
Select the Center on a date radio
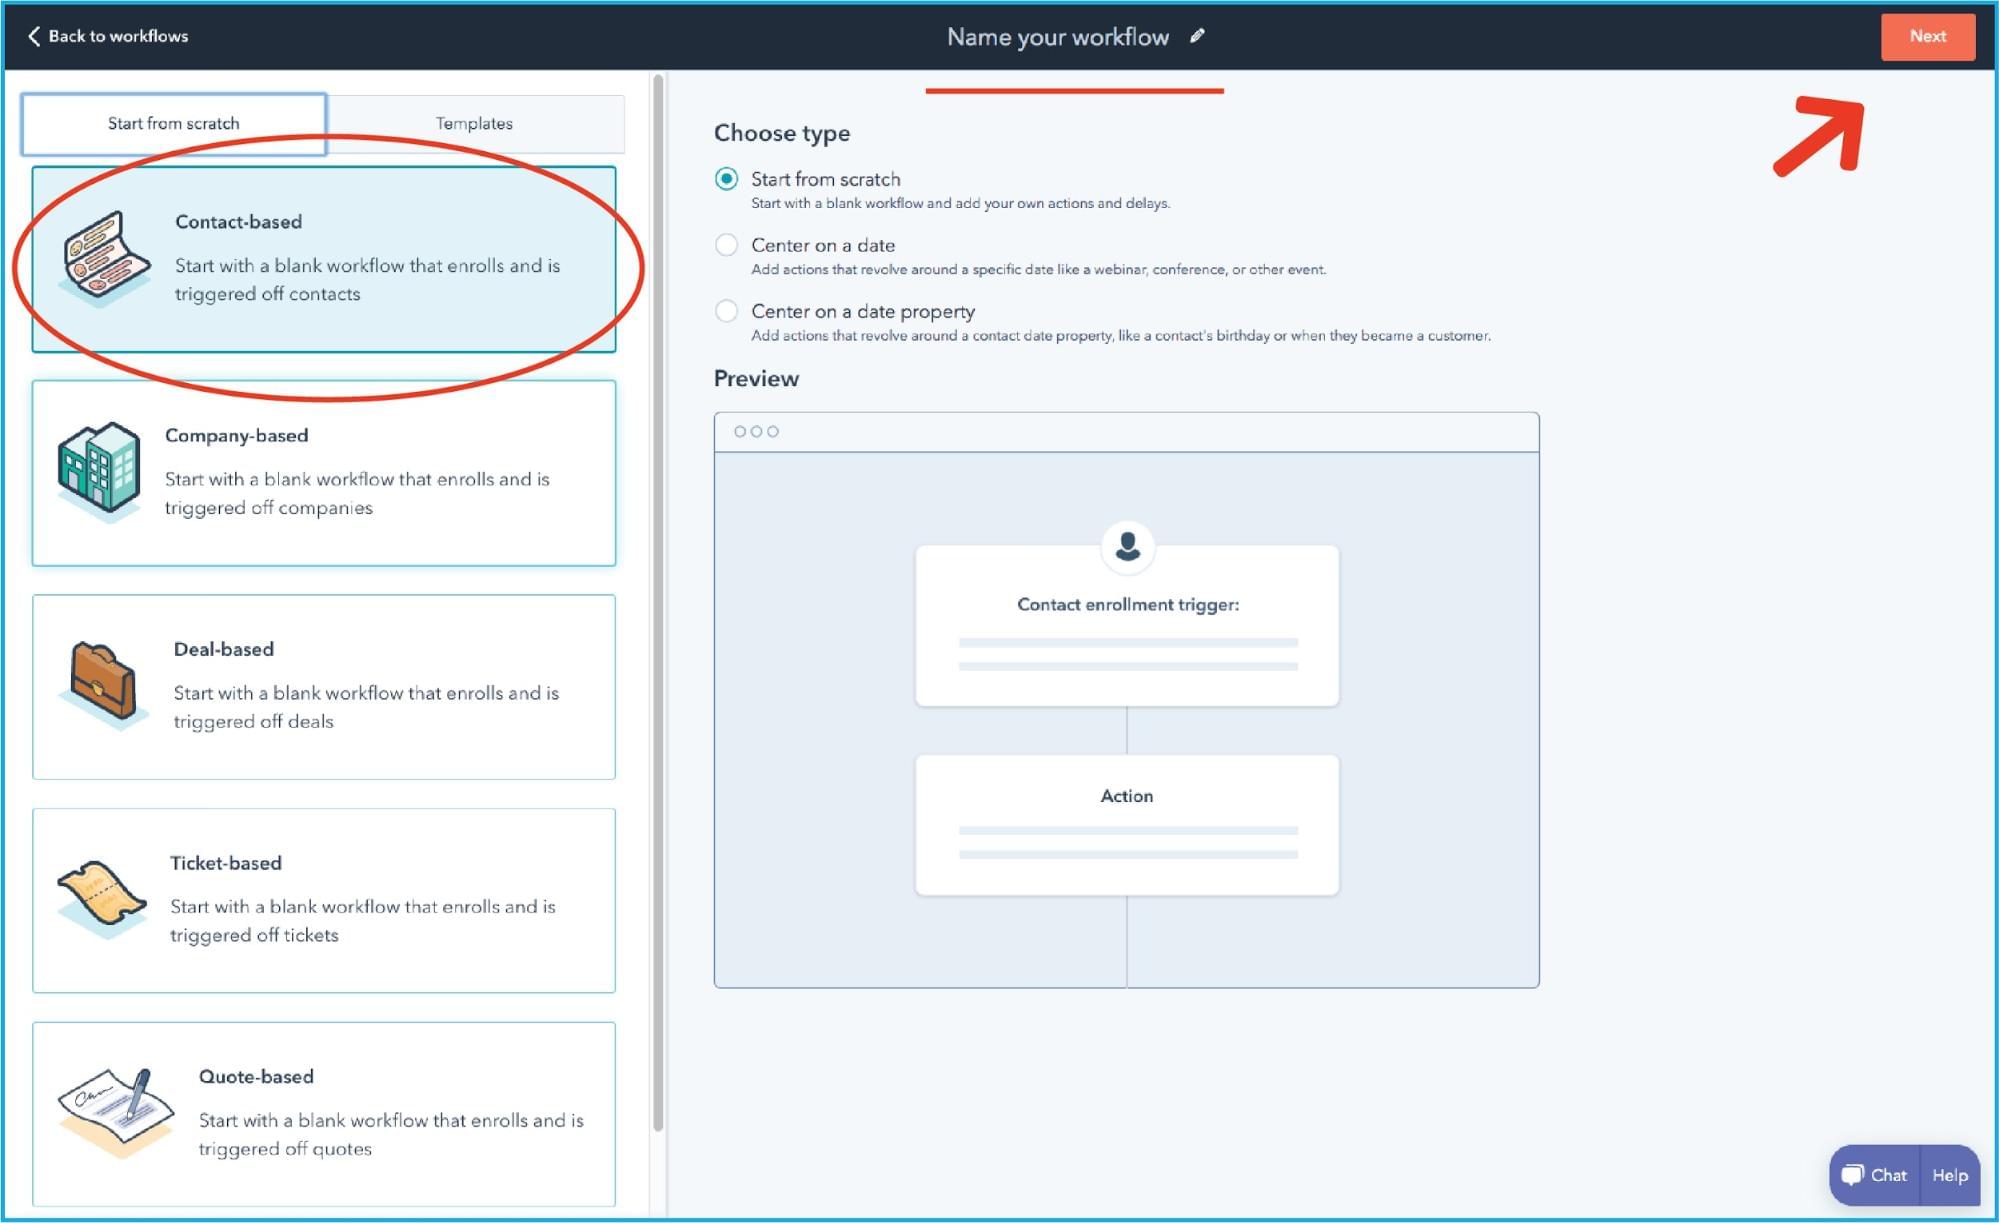point(727,245)
